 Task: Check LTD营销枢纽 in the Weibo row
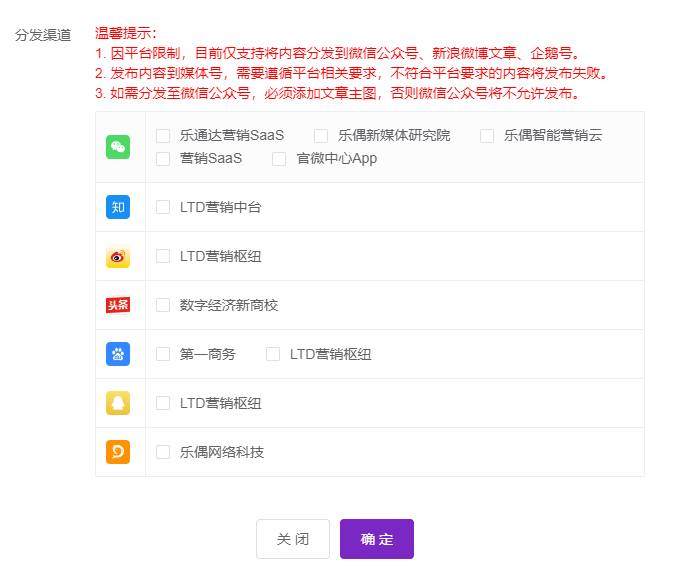[163, 256]
